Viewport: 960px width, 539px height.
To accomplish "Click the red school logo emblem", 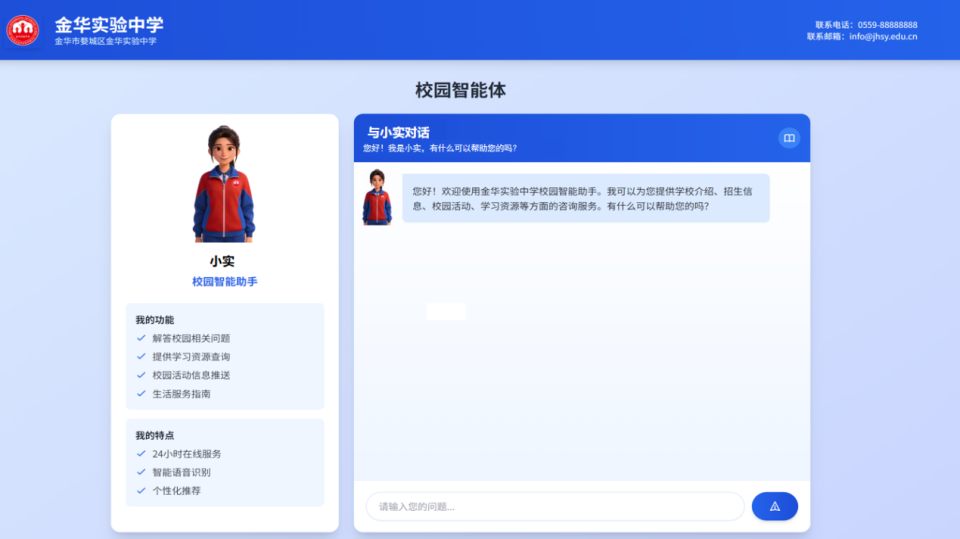I will tap(23, 30).
